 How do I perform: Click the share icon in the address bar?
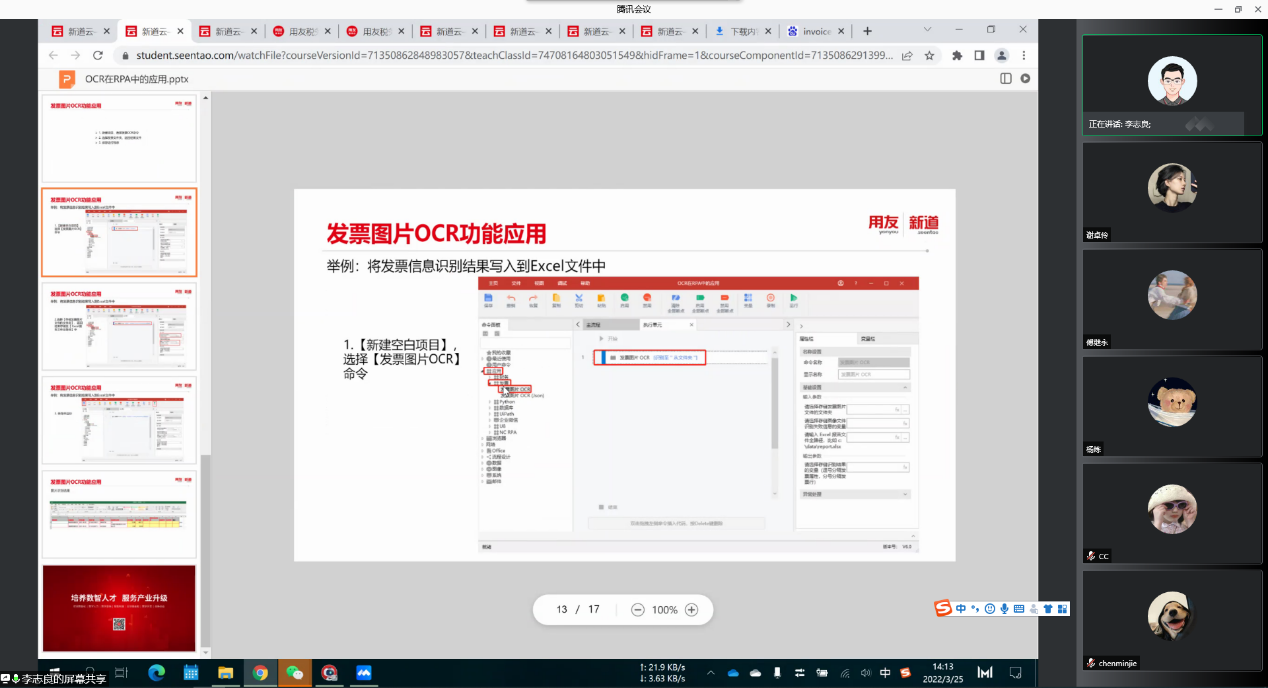[x=907, y=55]
